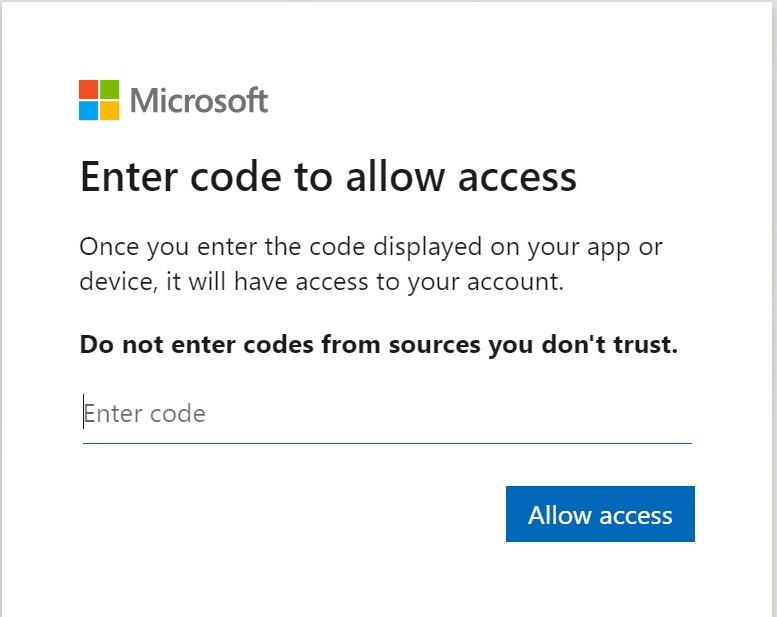This screenshot has width=777, height=617.
Task: Click the bold warning about untrusted sources
Action: click(379, 345)
